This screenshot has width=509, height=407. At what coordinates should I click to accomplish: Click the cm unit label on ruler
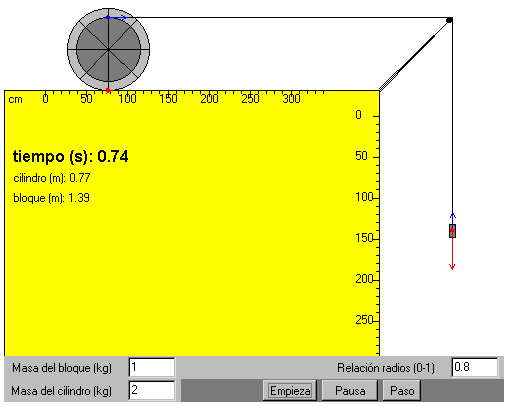pos(15,99)
